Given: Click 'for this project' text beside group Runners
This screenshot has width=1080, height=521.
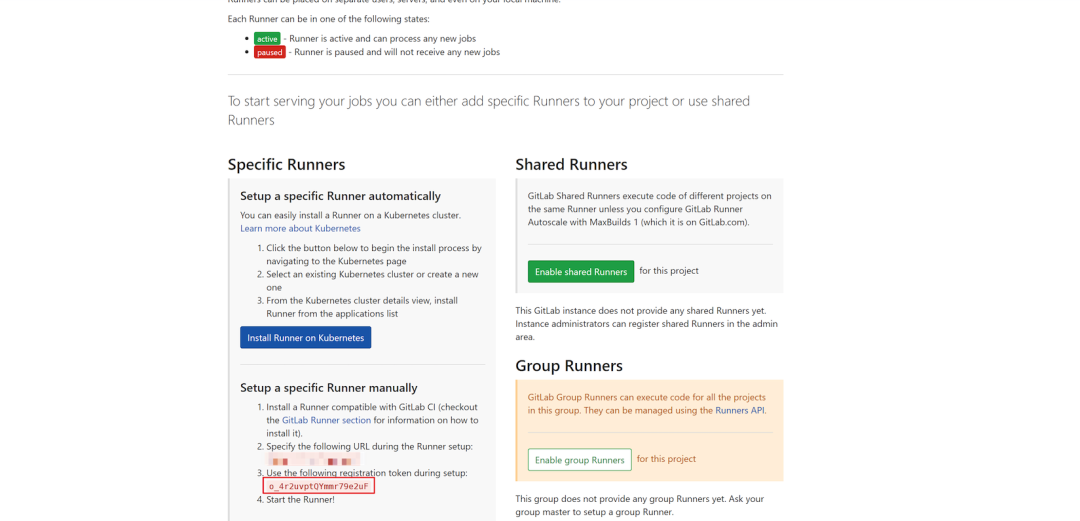Looking at the screenshot, I should tap(666, 459).
